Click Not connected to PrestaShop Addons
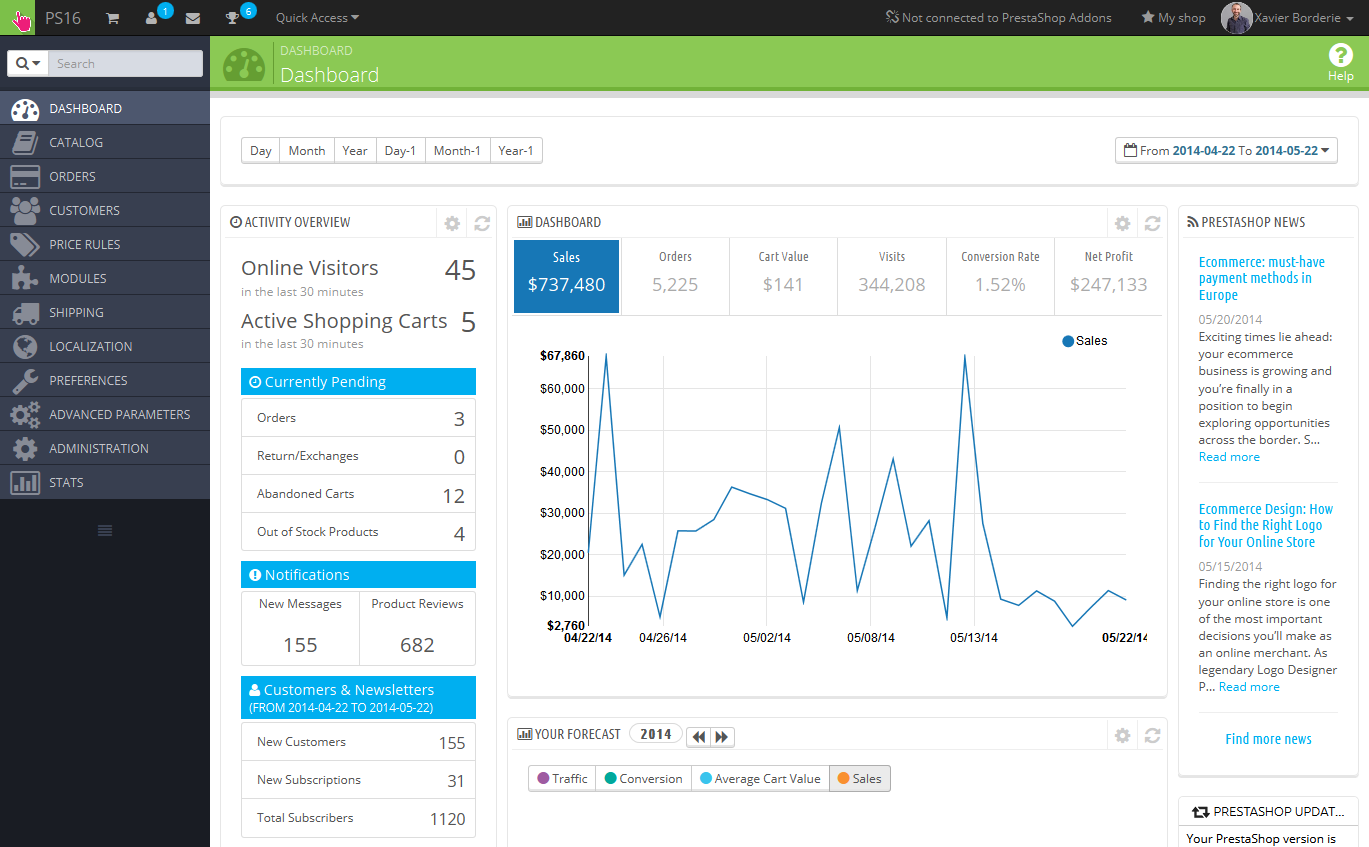This screenshot has width=1369, height=847. coord(998,18)
